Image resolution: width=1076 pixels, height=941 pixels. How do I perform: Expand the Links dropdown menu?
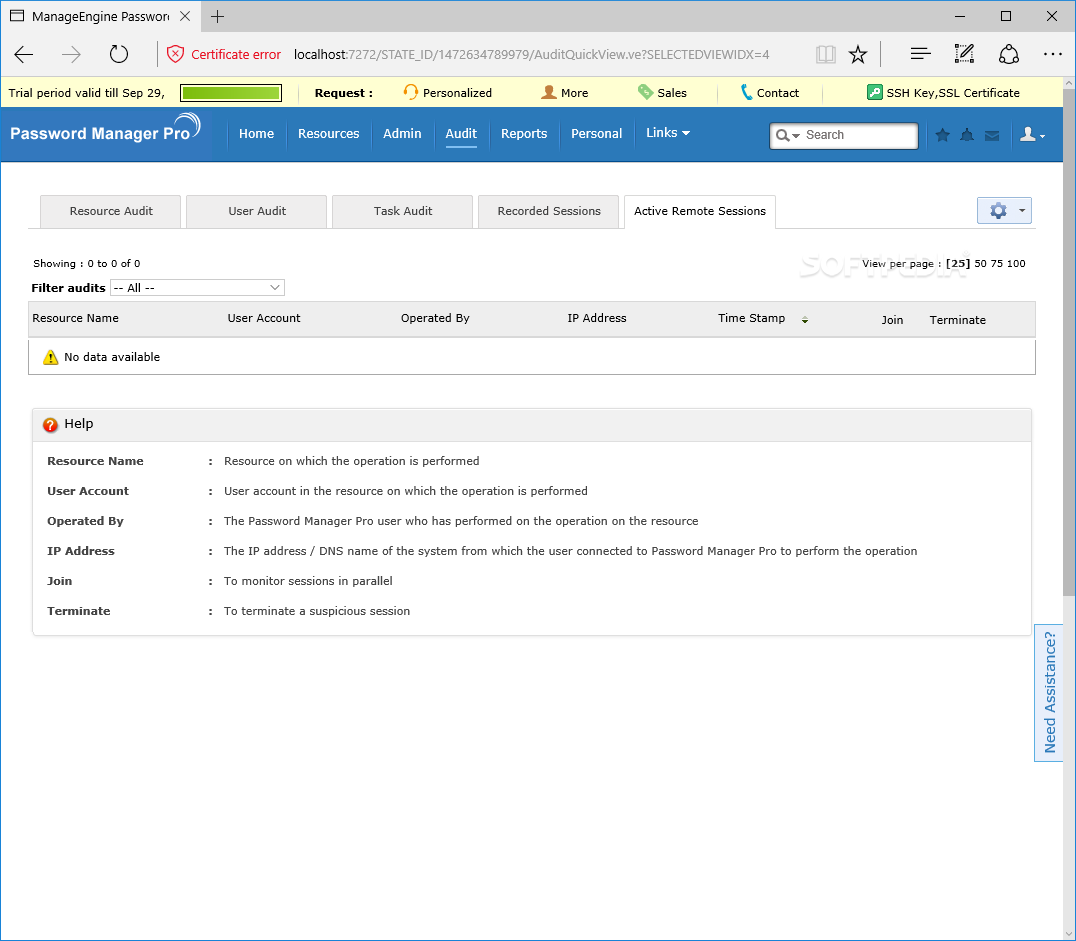(668, 133)
